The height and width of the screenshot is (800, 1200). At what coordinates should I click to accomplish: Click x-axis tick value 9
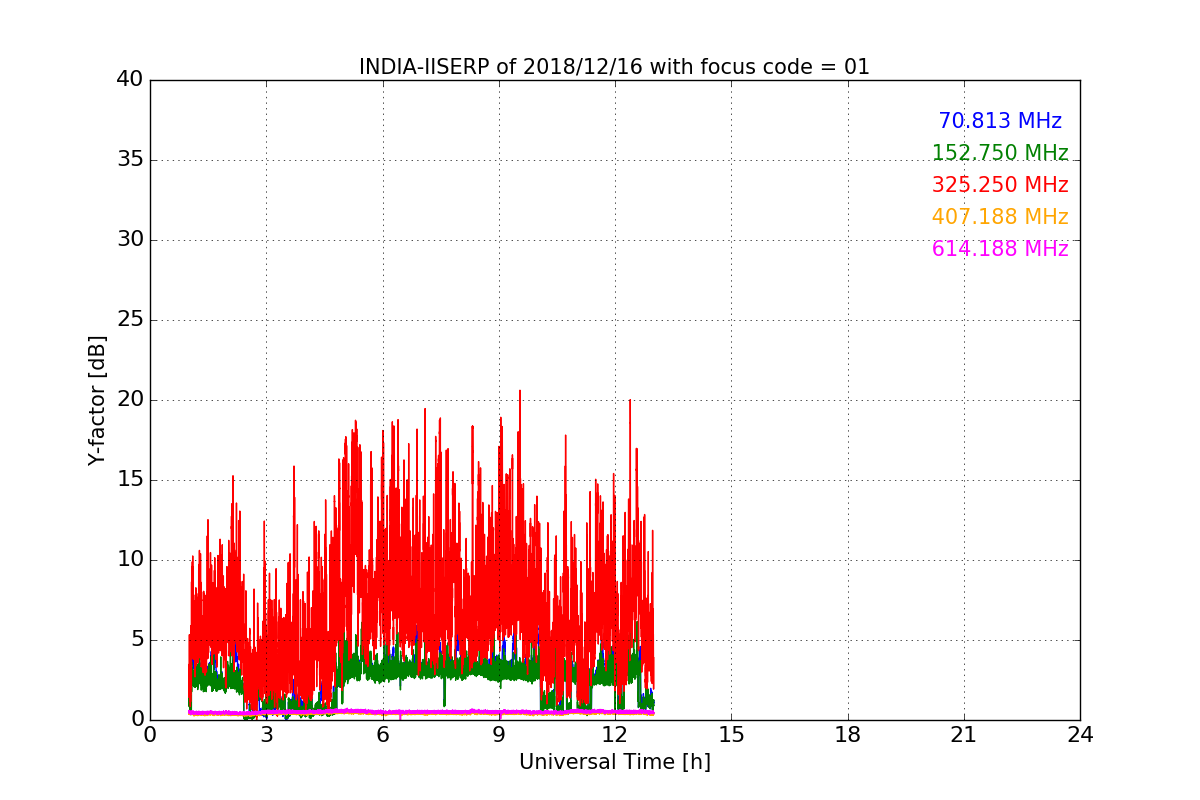[x=499, y=734]
